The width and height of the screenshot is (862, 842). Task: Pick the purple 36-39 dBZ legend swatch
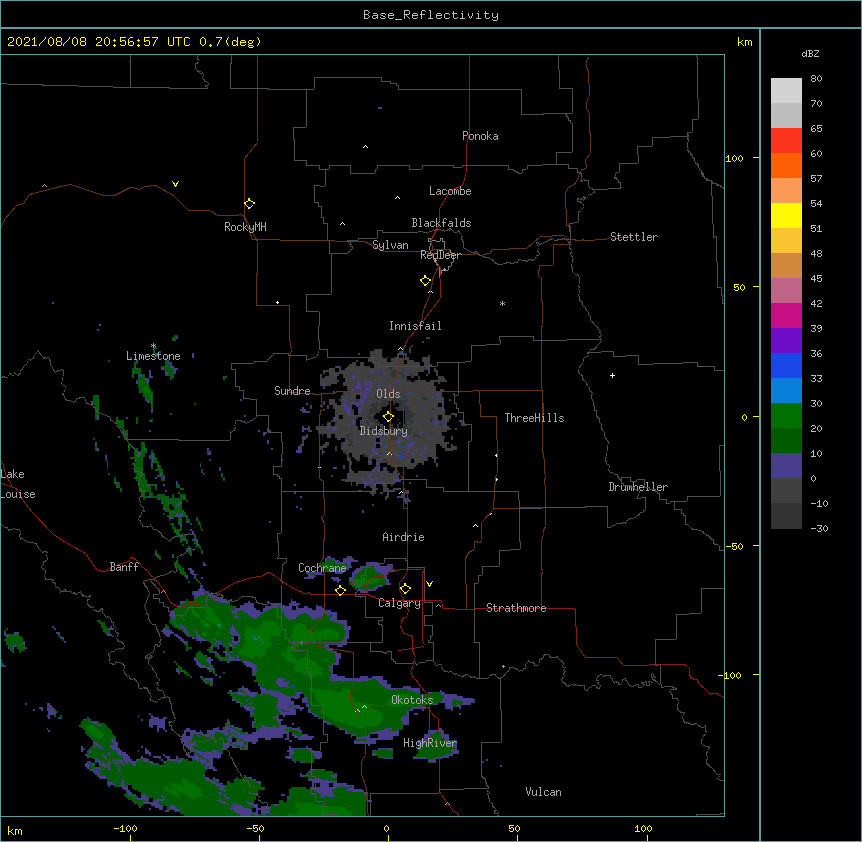click(x=786, y=340)
